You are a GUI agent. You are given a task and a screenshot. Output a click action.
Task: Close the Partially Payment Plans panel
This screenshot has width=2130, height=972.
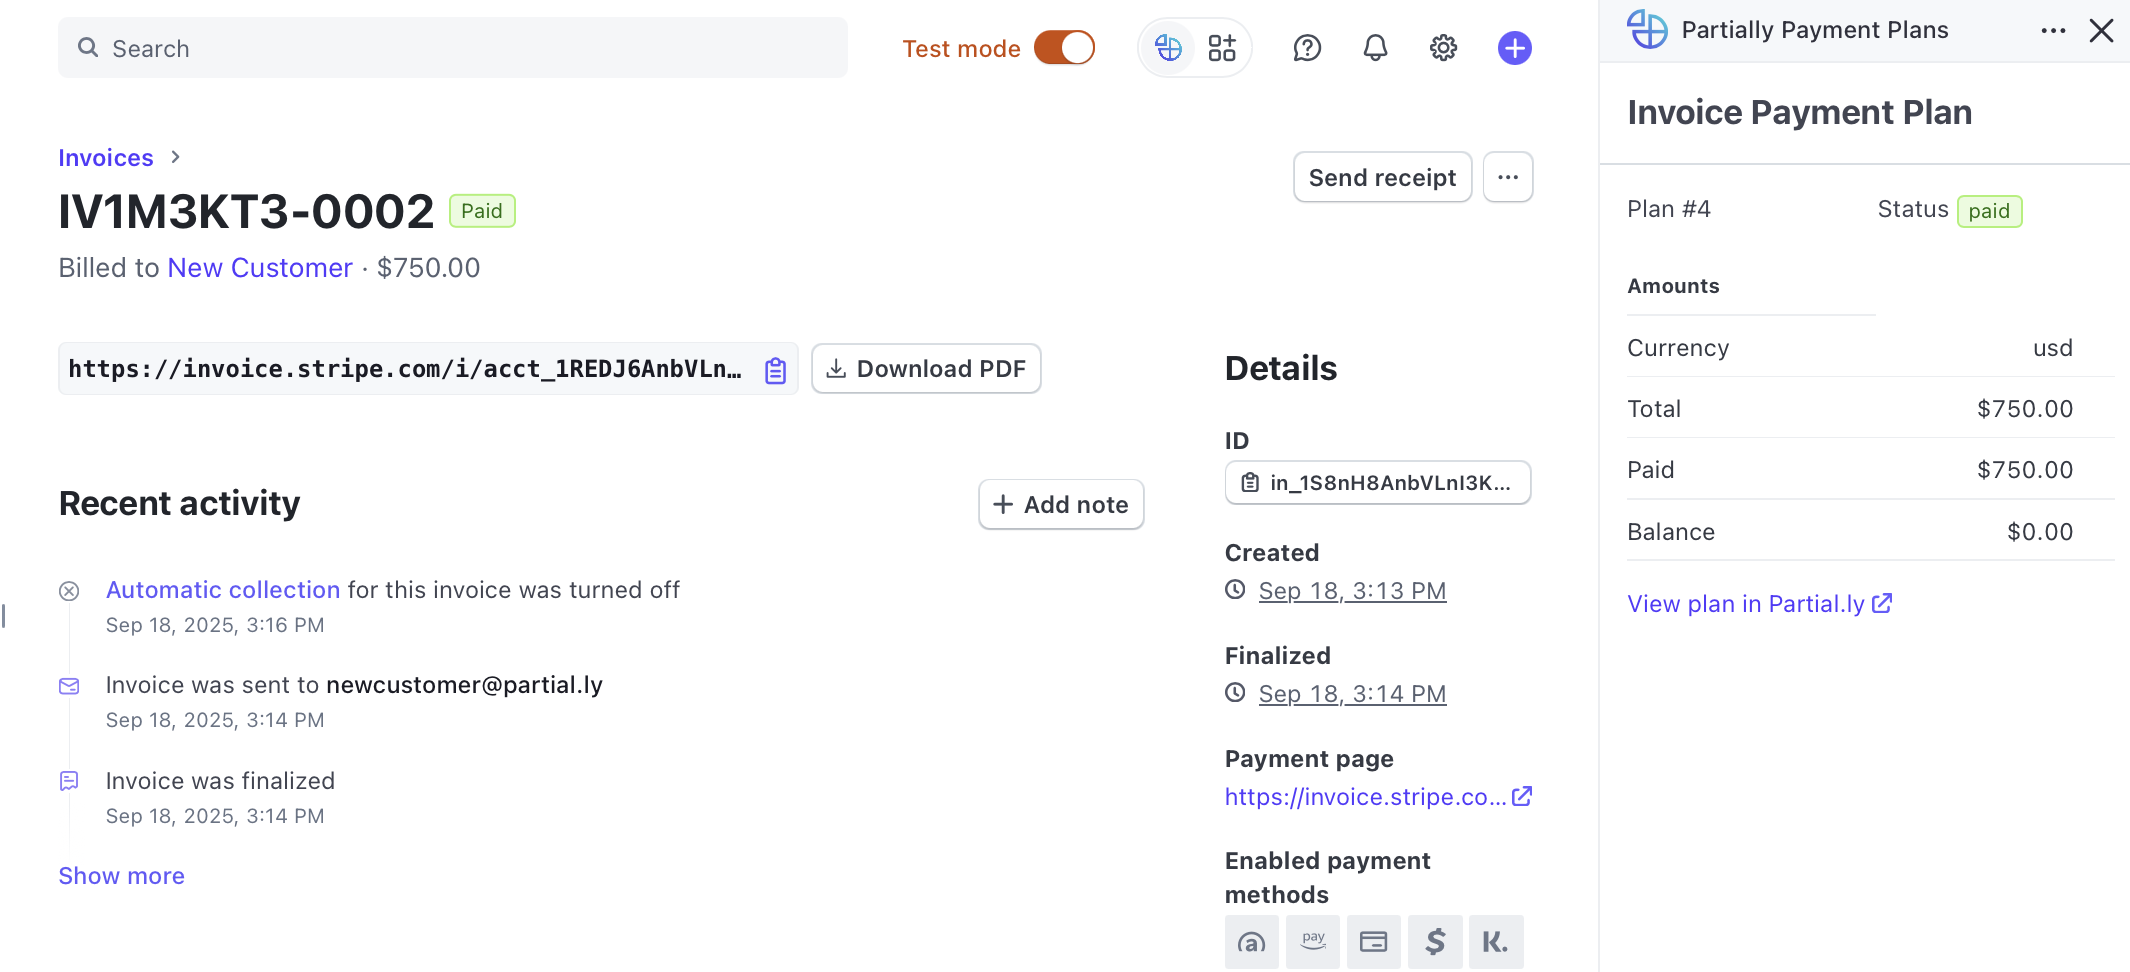(x=2101, y=31)
